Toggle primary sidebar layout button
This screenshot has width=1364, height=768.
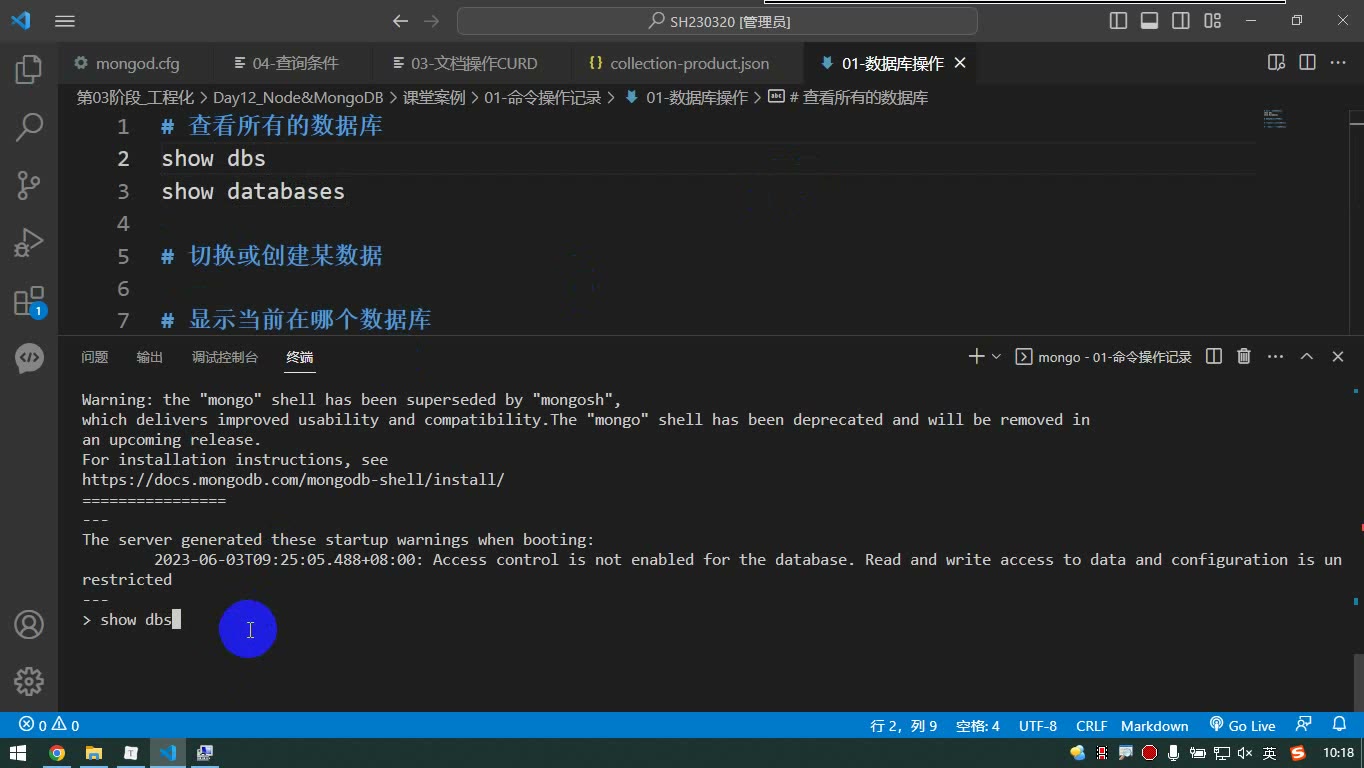point(1119,20)
